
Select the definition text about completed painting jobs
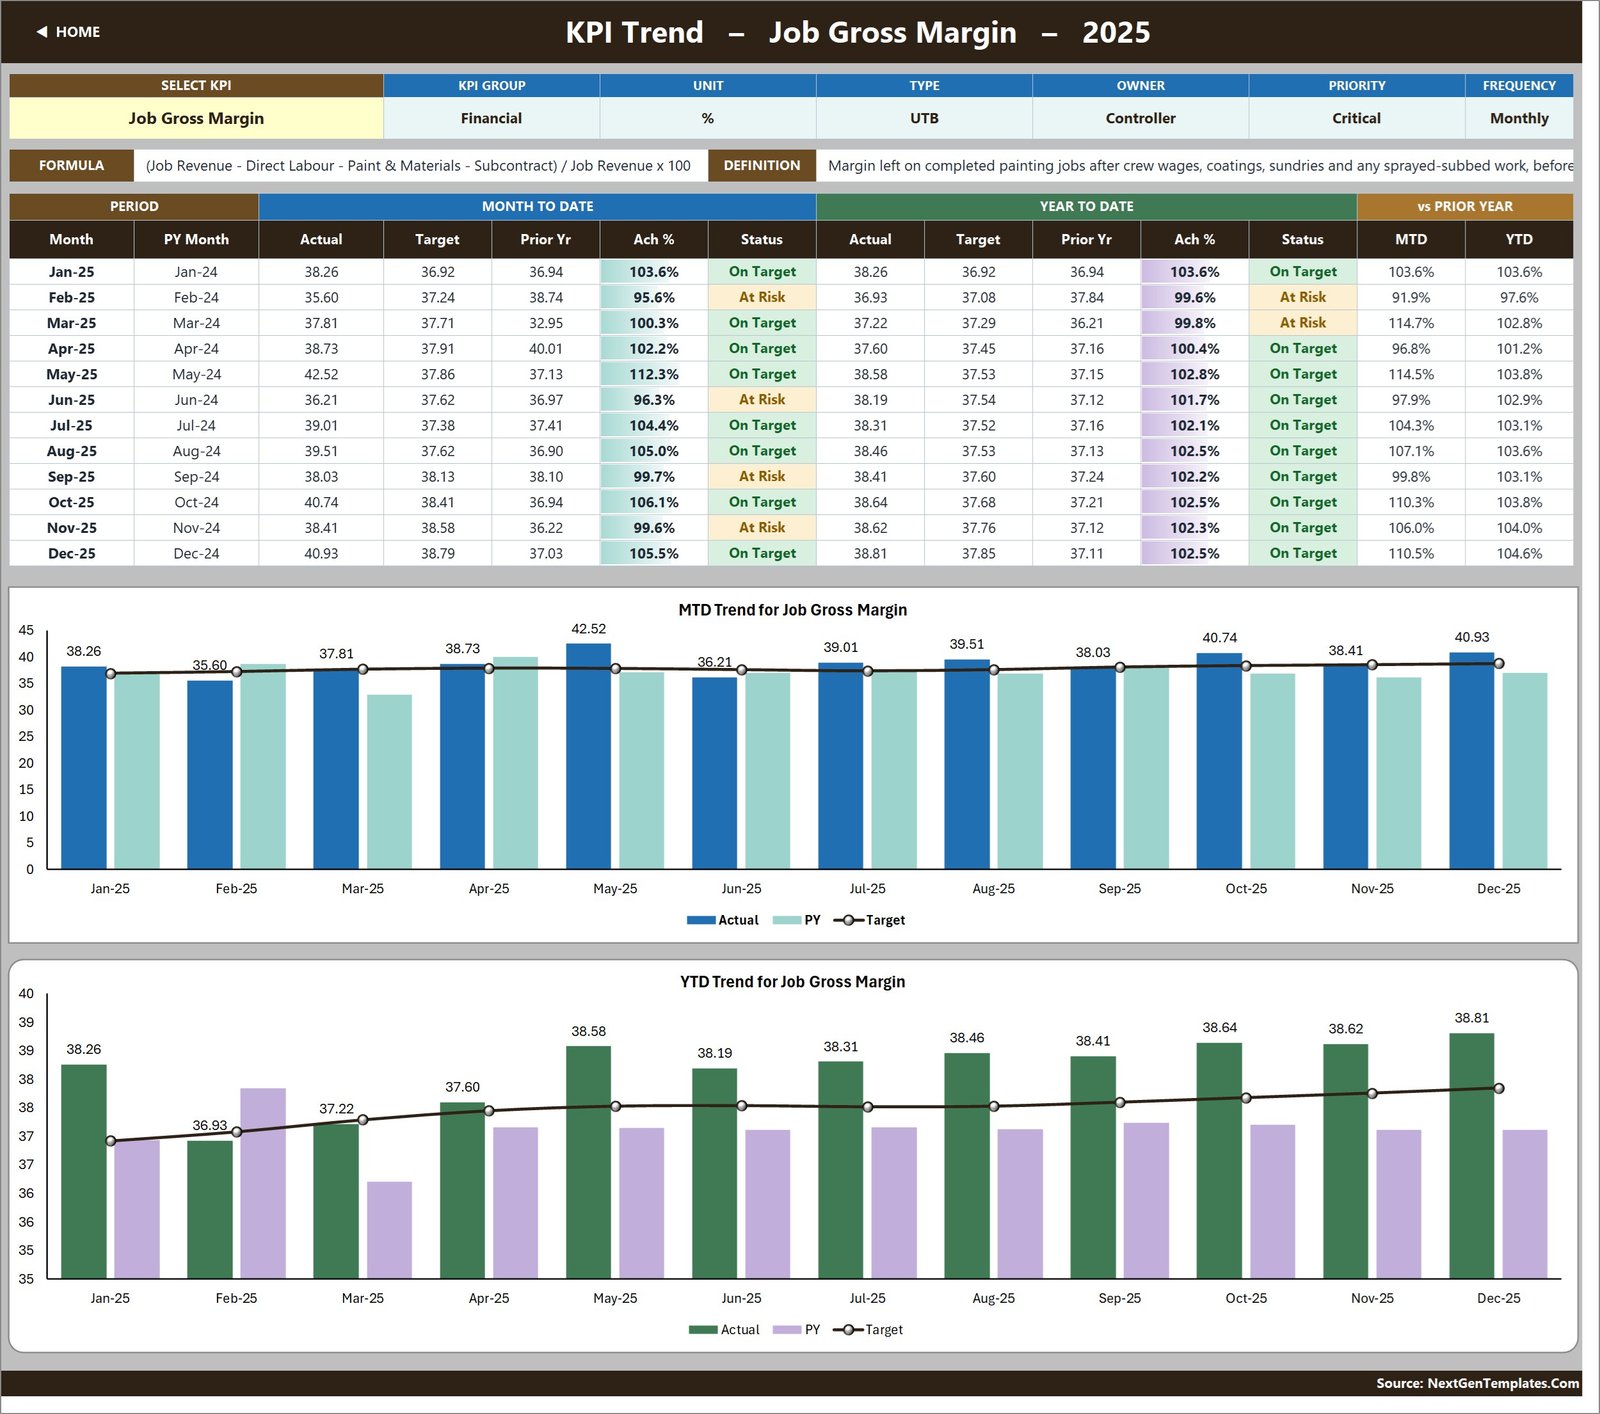1200,166
